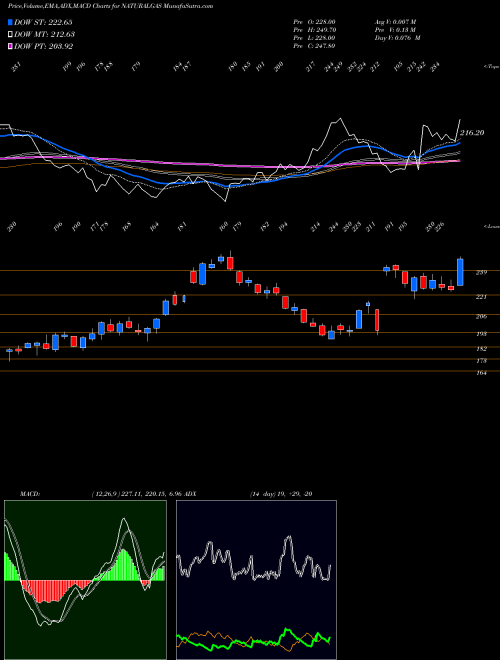Click the 160 low value label
The image size is (500, 660).
pyautogui.click(x=224, y=227)
